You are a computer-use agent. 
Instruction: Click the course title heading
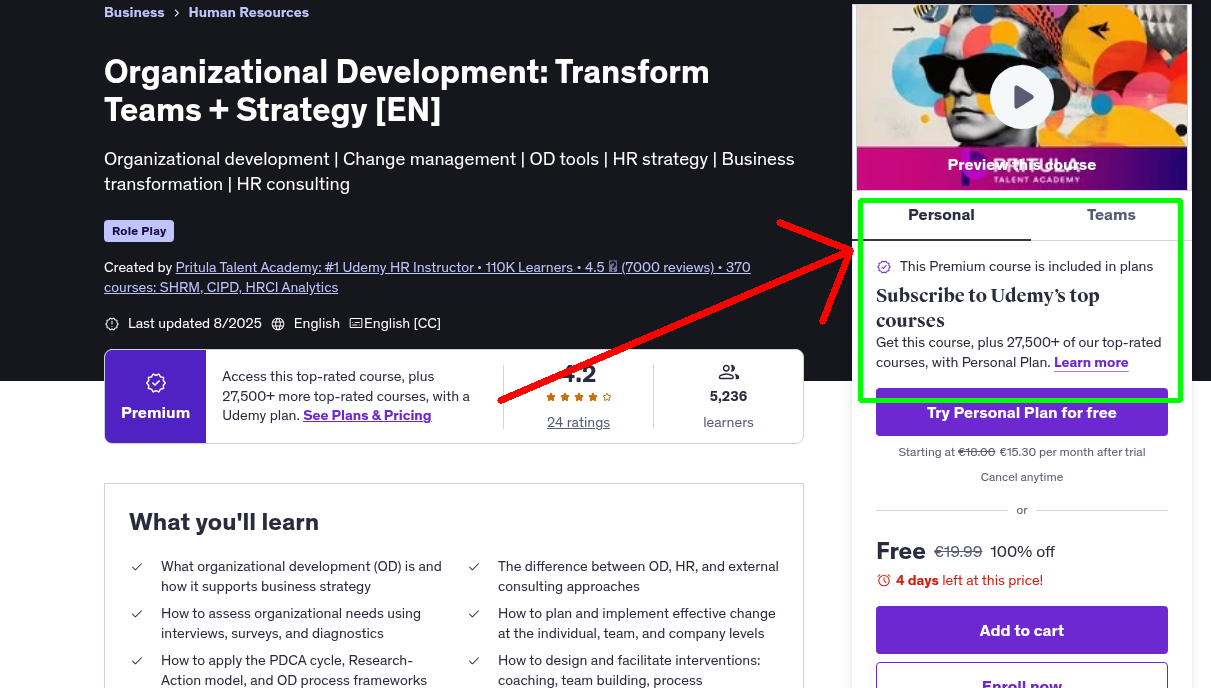point(407,91)
